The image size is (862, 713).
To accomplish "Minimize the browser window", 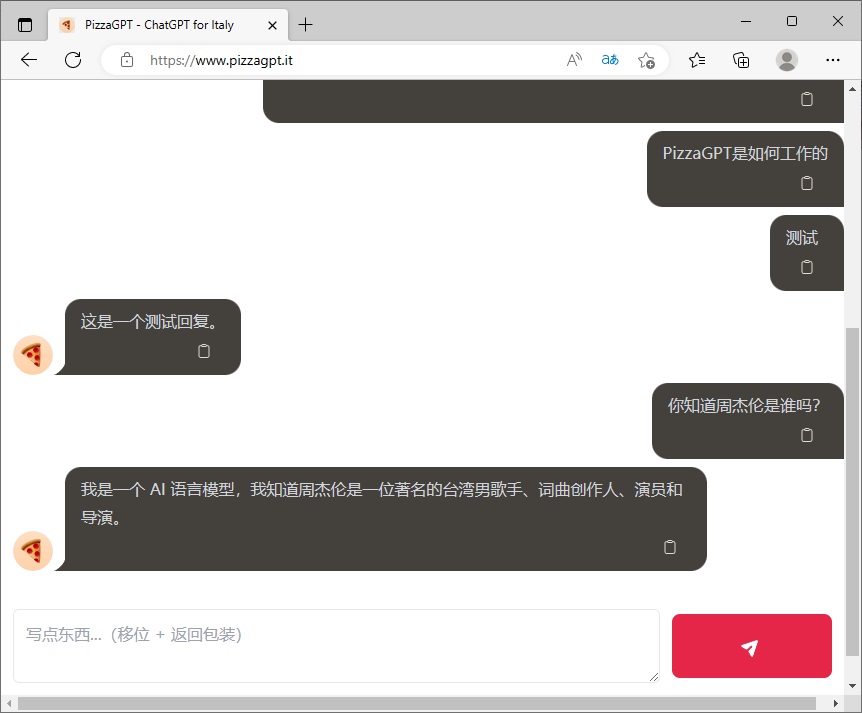I will pyautogui.click(x=746, y=21).
